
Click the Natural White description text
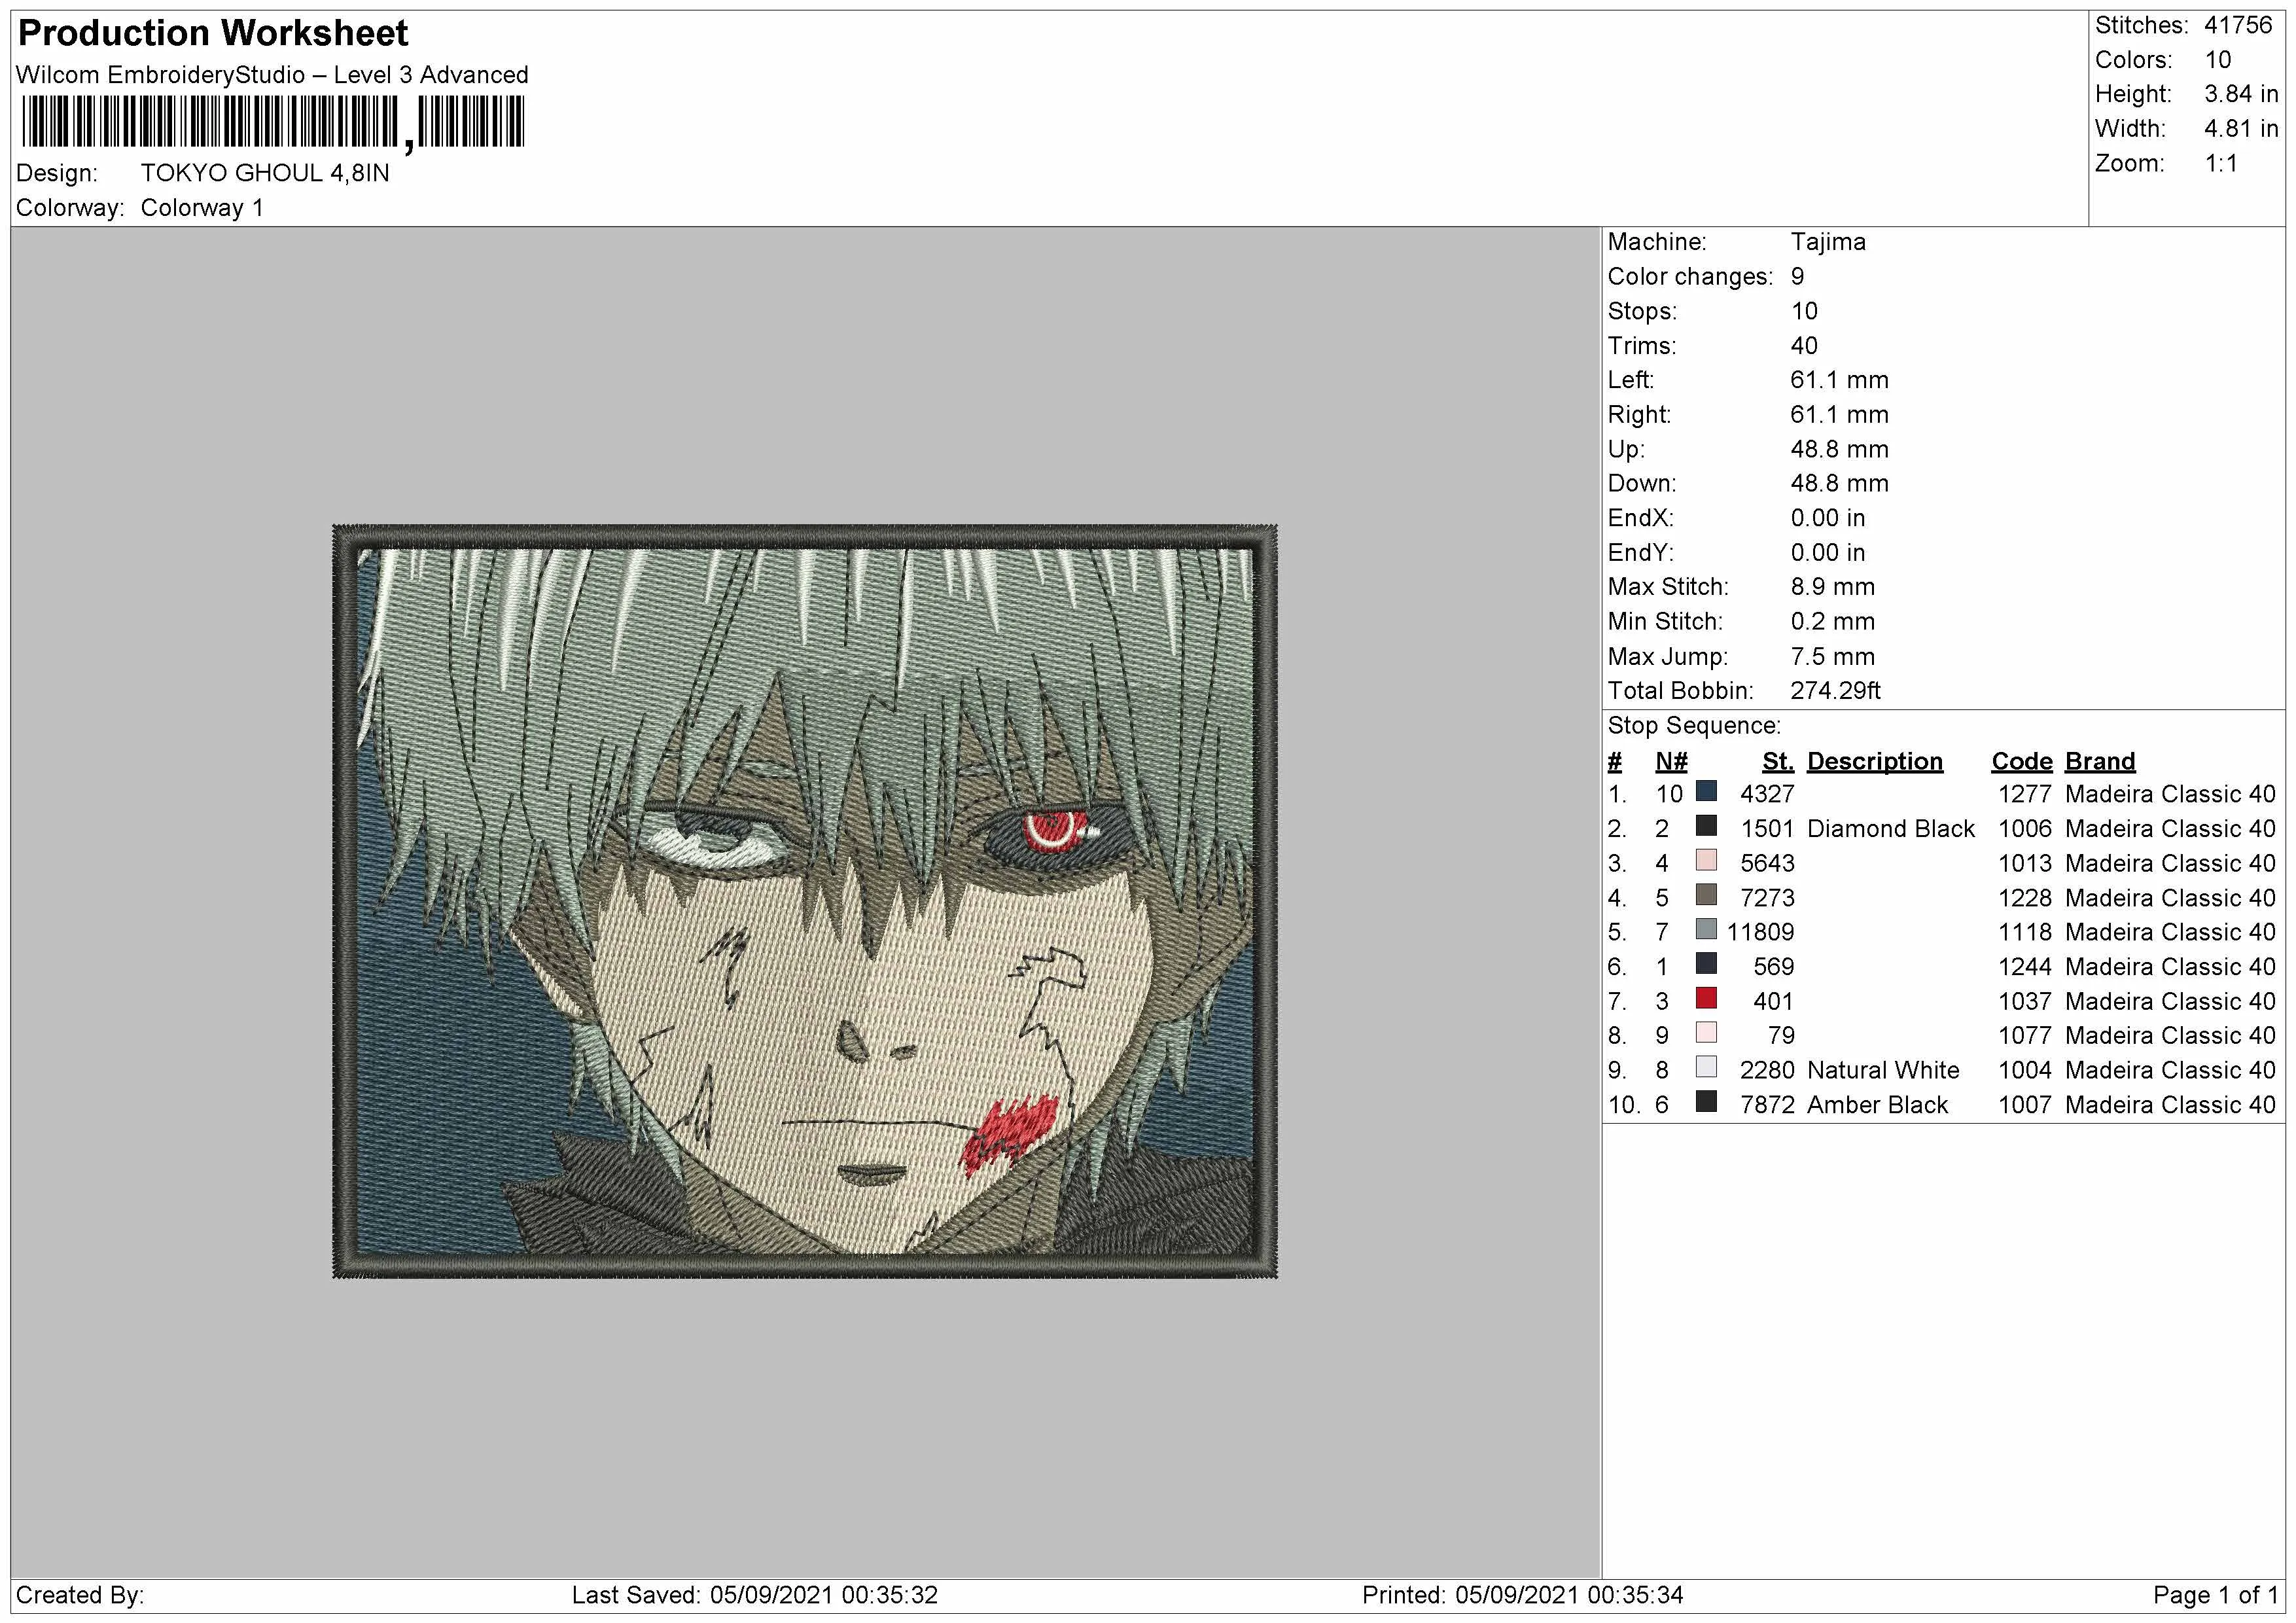pyautogui.click(x=1882, y=1070)
